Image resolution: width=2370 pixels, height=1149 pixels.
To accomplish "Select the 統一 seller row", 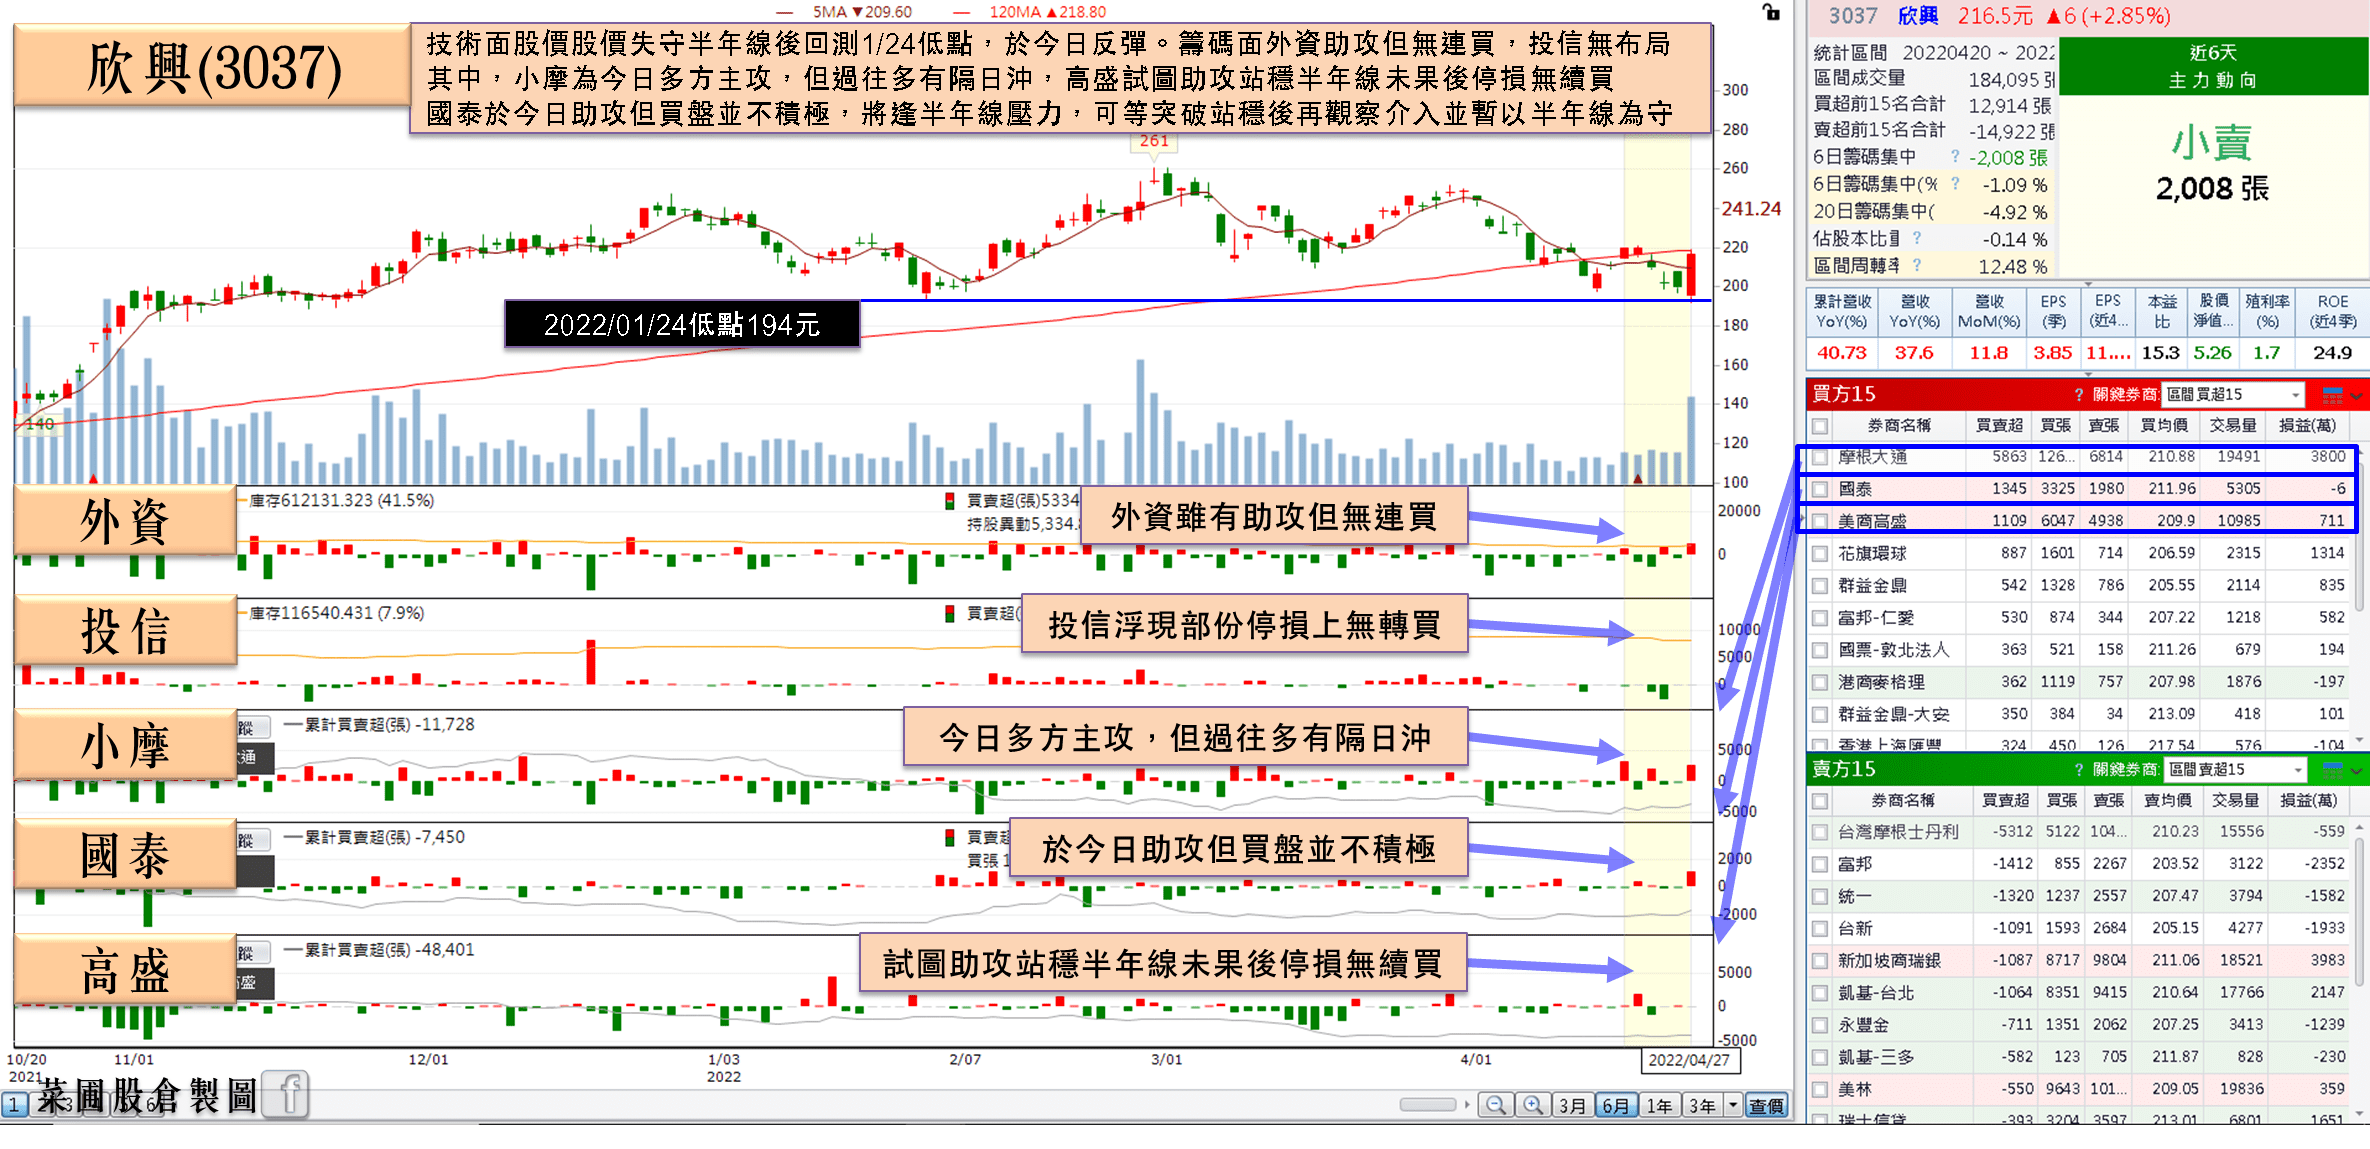I will (2080, 896).
